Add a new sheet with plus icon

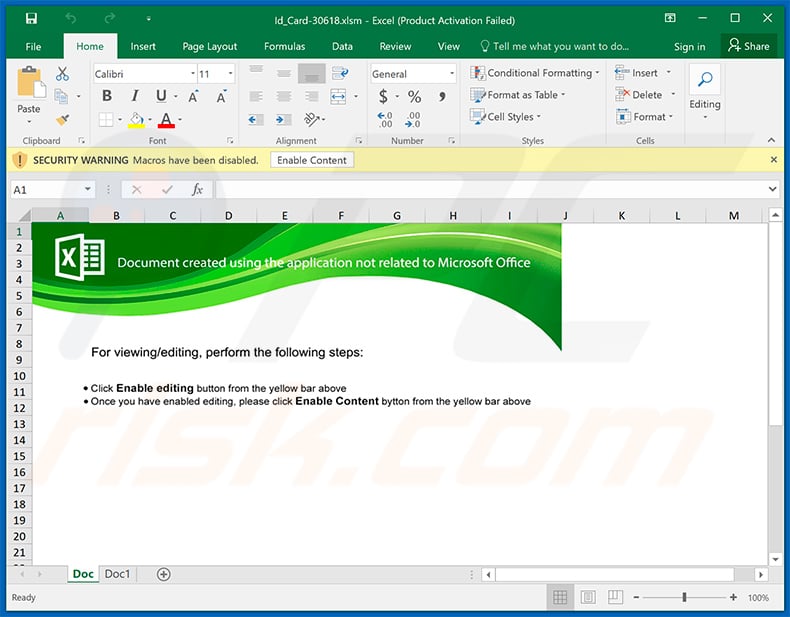(164, 574)
